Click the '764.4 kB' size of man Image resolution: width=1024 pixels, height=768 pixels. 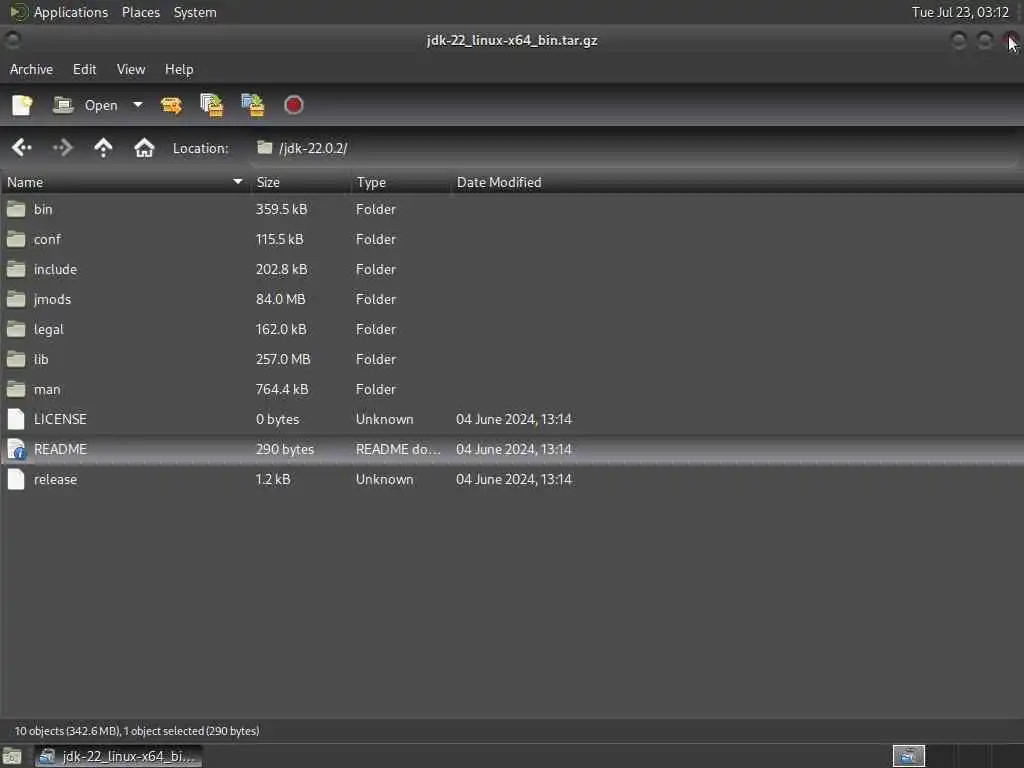pyautogui.click(x=281, y=389)
